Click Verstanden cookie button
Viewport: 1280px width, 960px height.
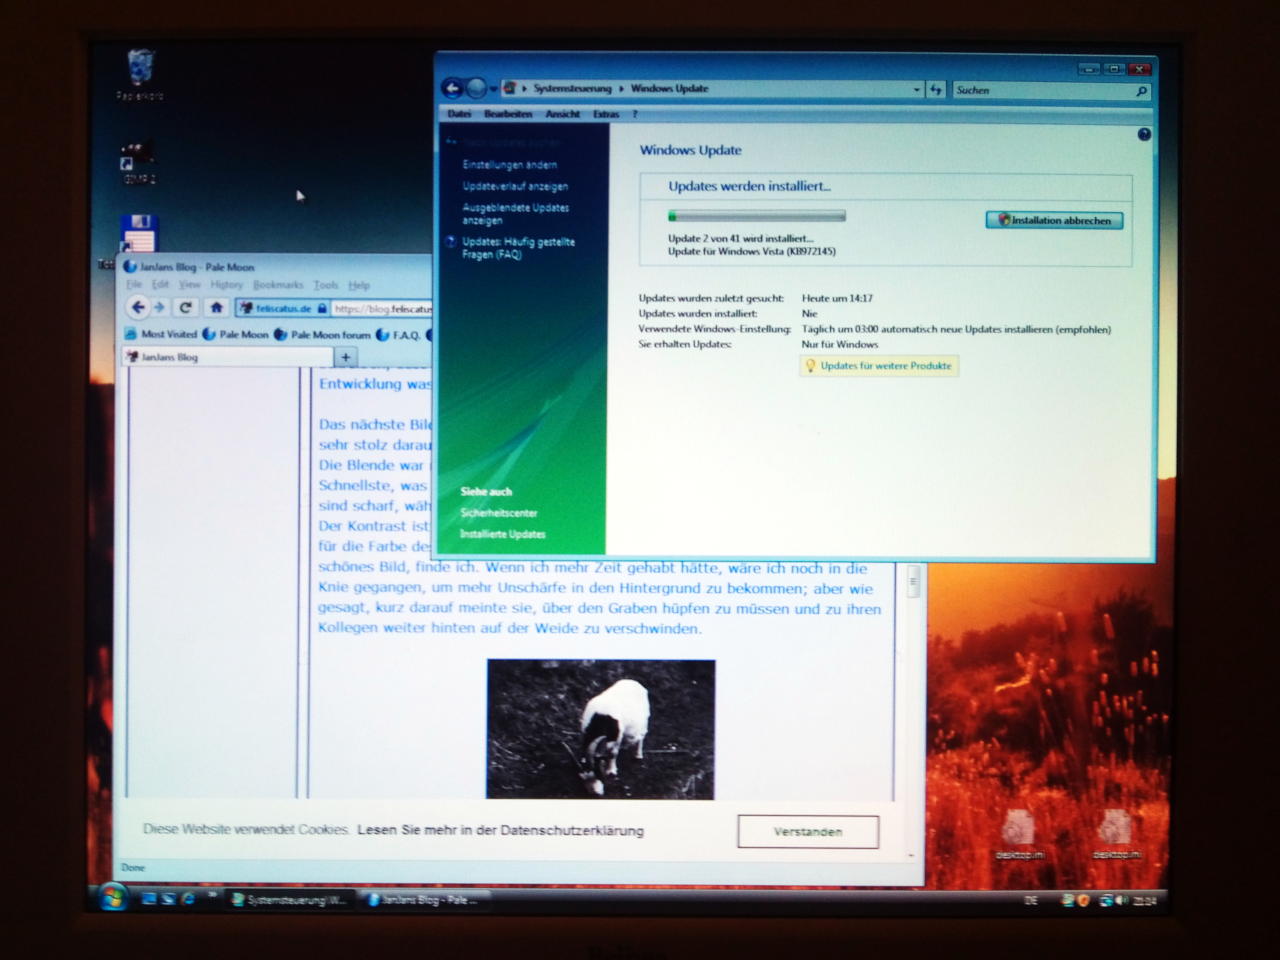coord(808,832)
